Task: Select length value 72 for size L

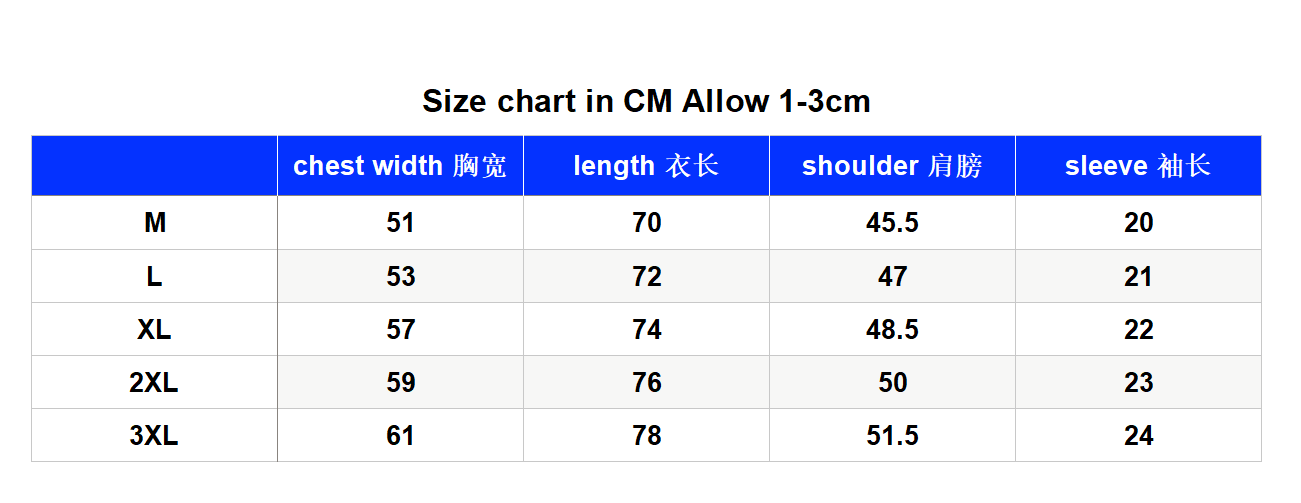Action: click(646, 276)
